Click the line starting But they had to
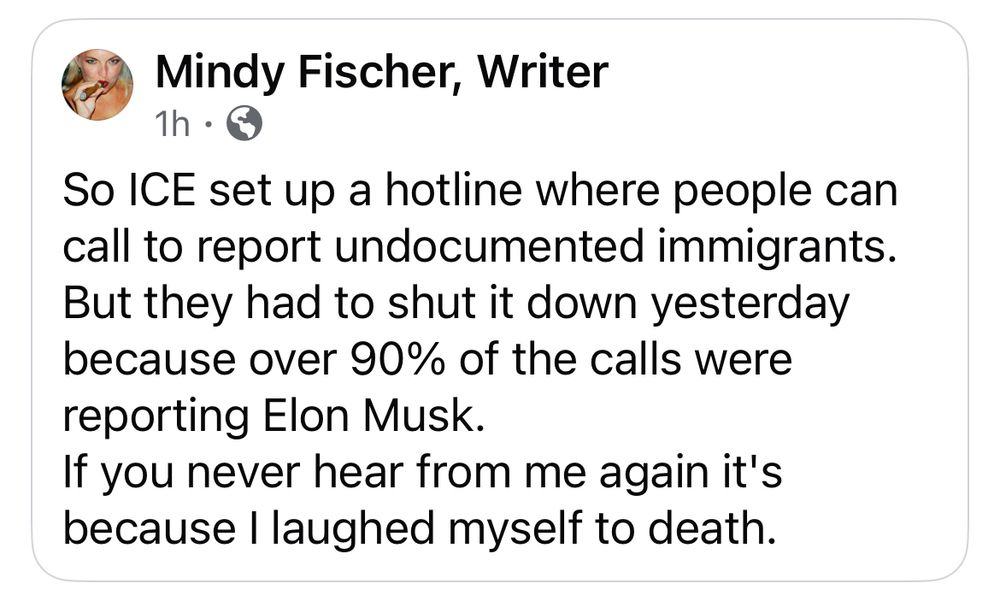The width and height of the screenshot is (1000, 608). (455, 304)
